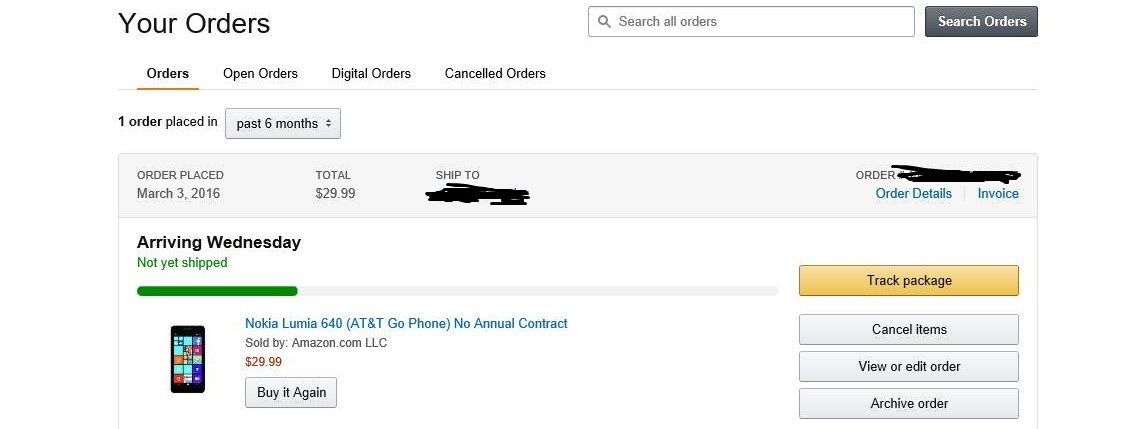The width and height of the screenshot is (1136, 429).
Task: Open the Open Orders tab
Action: 260,73
